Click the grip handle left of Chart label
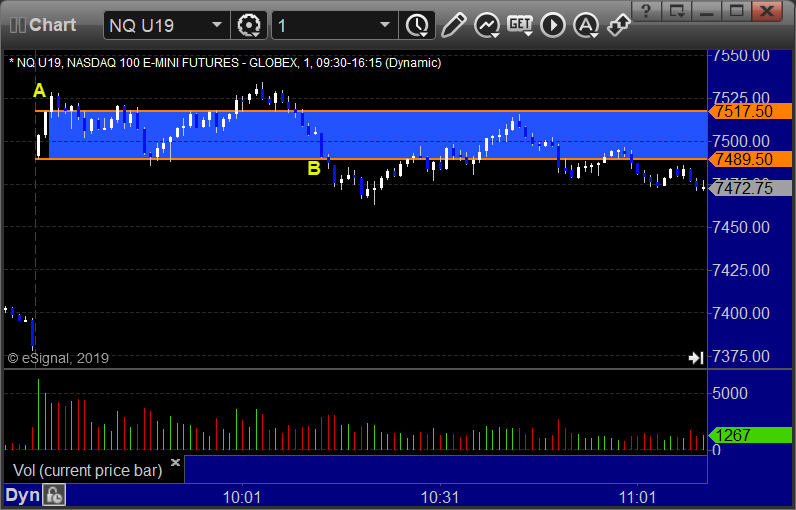This screenshot has width=796, height=510. (x=18, y=25)
